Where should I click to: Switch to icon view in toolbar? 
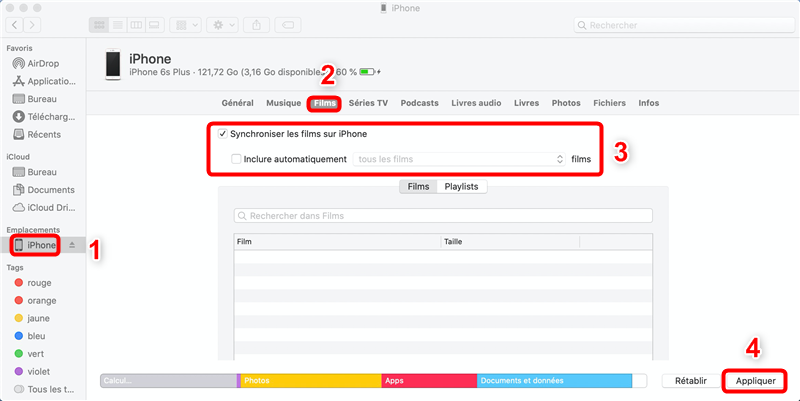click(x=99, y=25)
